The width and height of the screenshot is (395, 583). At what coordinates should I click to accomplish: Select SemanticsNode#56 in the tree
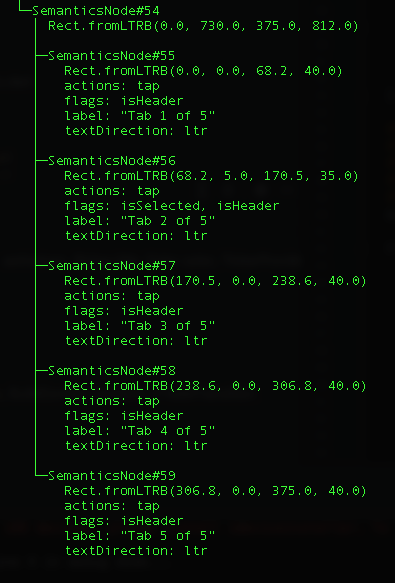click(112, 161)
